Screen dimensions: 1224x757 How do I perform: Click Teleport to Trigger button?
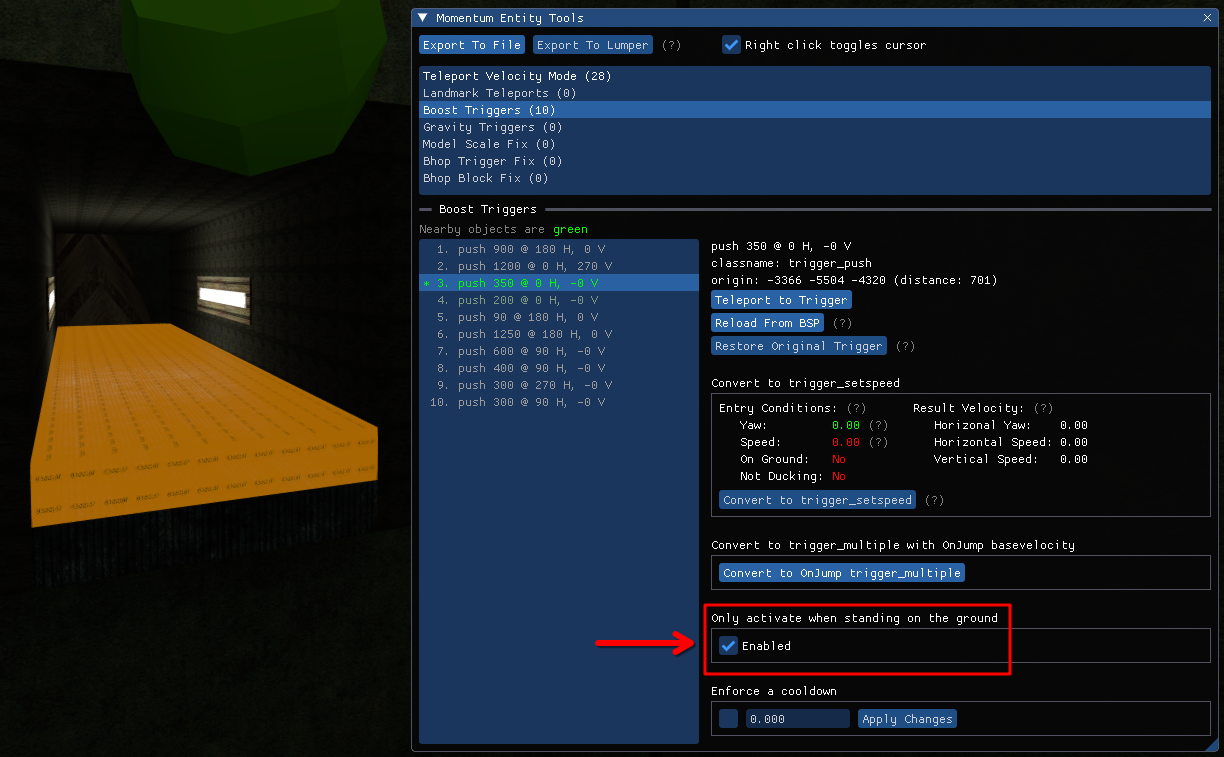point(781,300)
